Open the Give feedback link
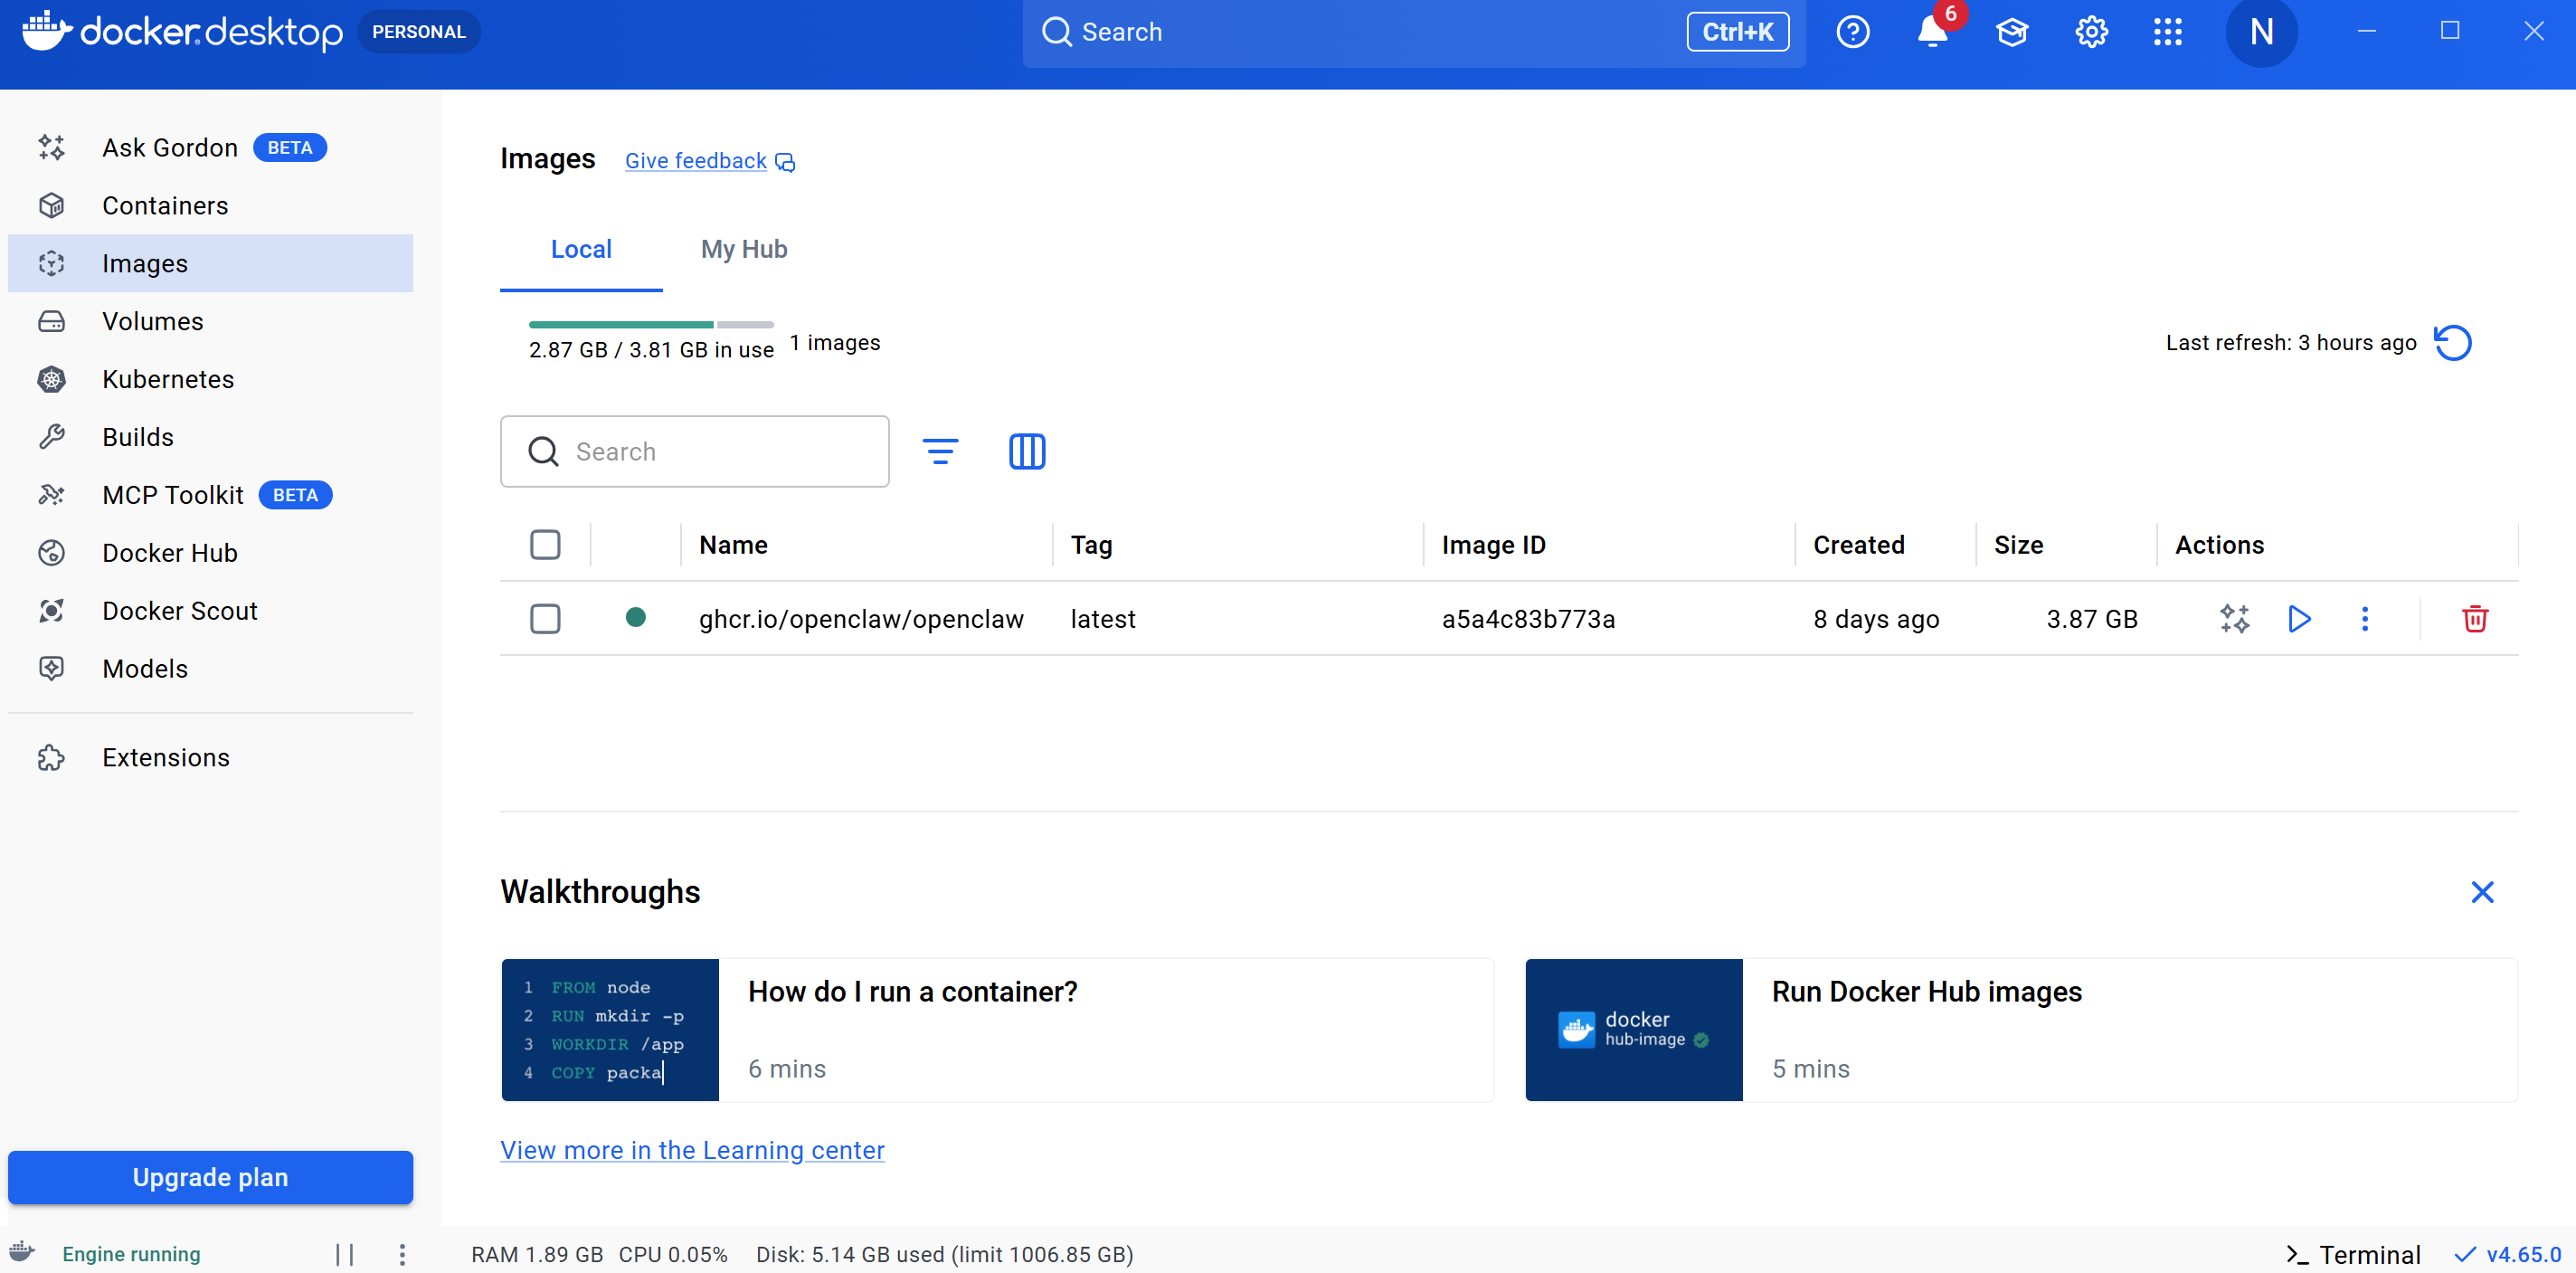 [x=696, y=161]
